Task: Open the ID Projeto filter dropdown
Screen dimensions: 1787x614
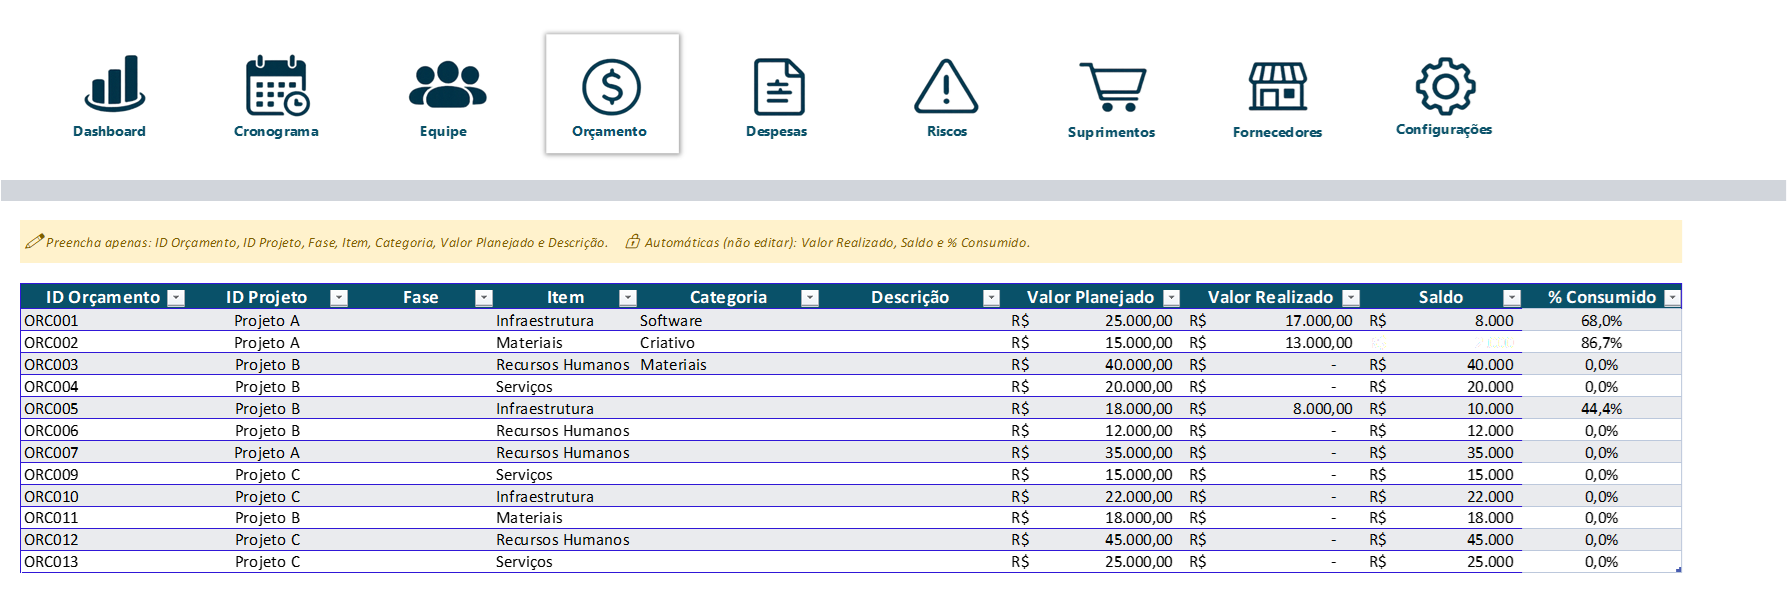Action: coord(339,297)
